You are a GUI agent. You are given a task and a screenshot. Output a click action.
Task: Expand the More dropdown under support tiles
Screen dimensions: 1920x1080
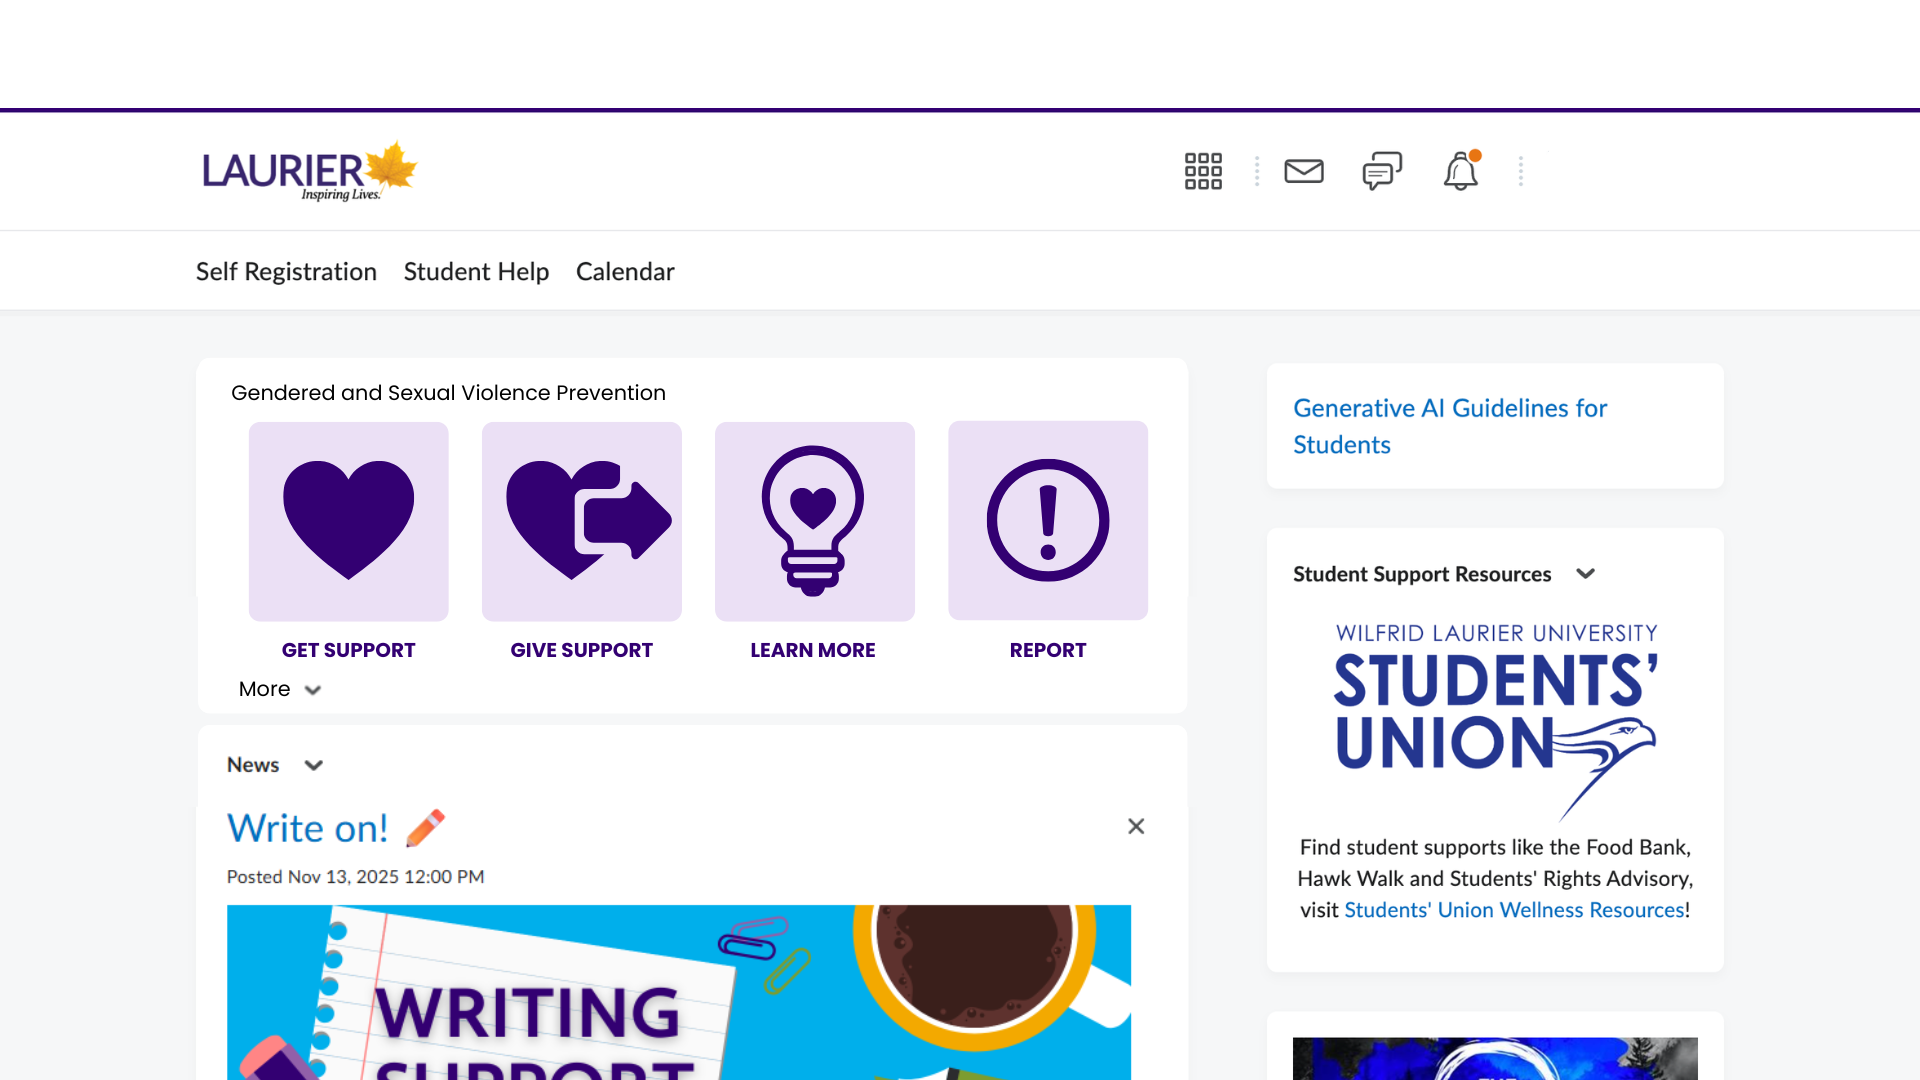(x=280, y=689)
